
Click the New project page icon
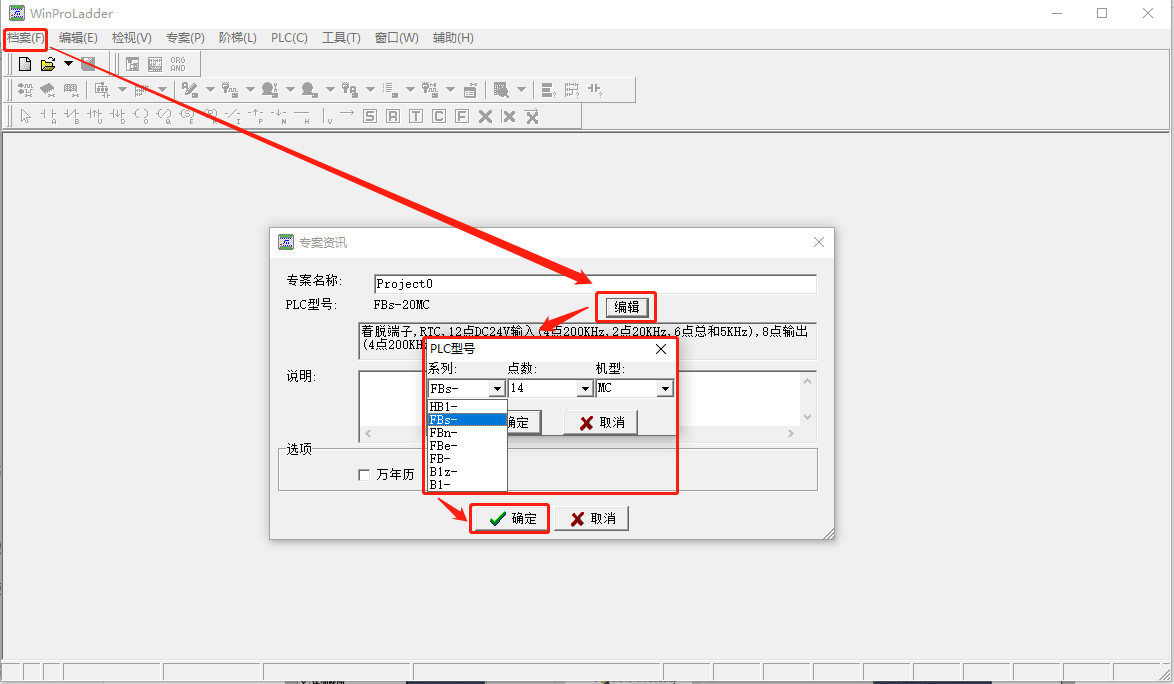(x=25, y=64)
